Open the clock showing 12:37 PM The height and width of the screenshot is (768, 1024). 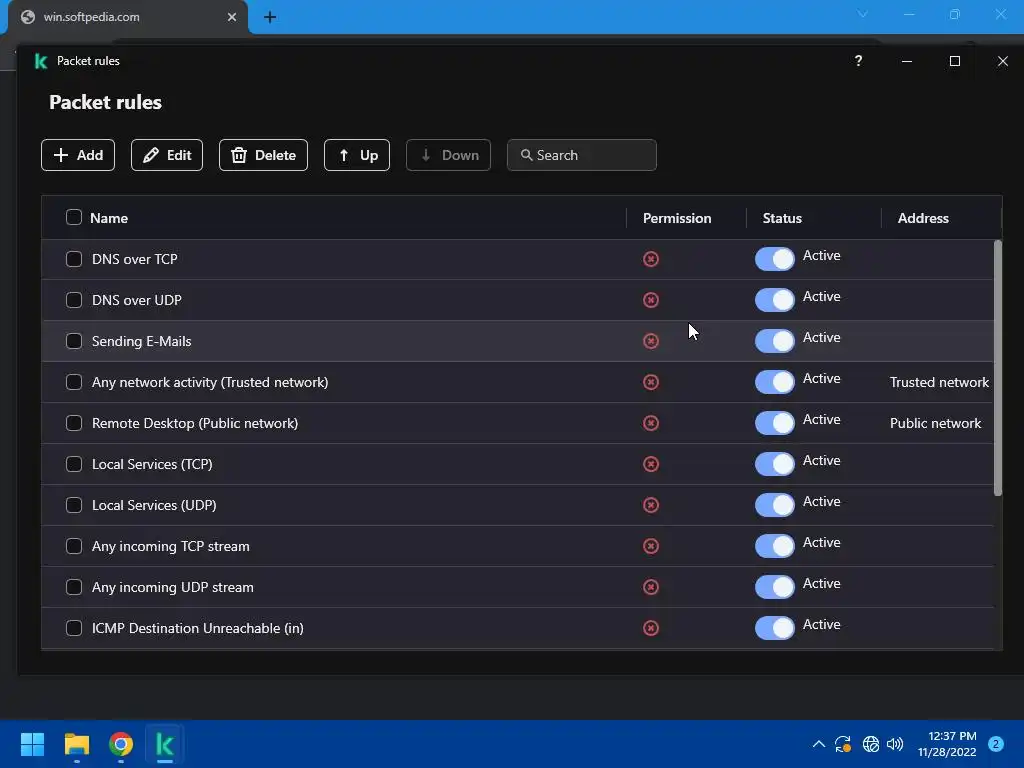tap(947, 744)
